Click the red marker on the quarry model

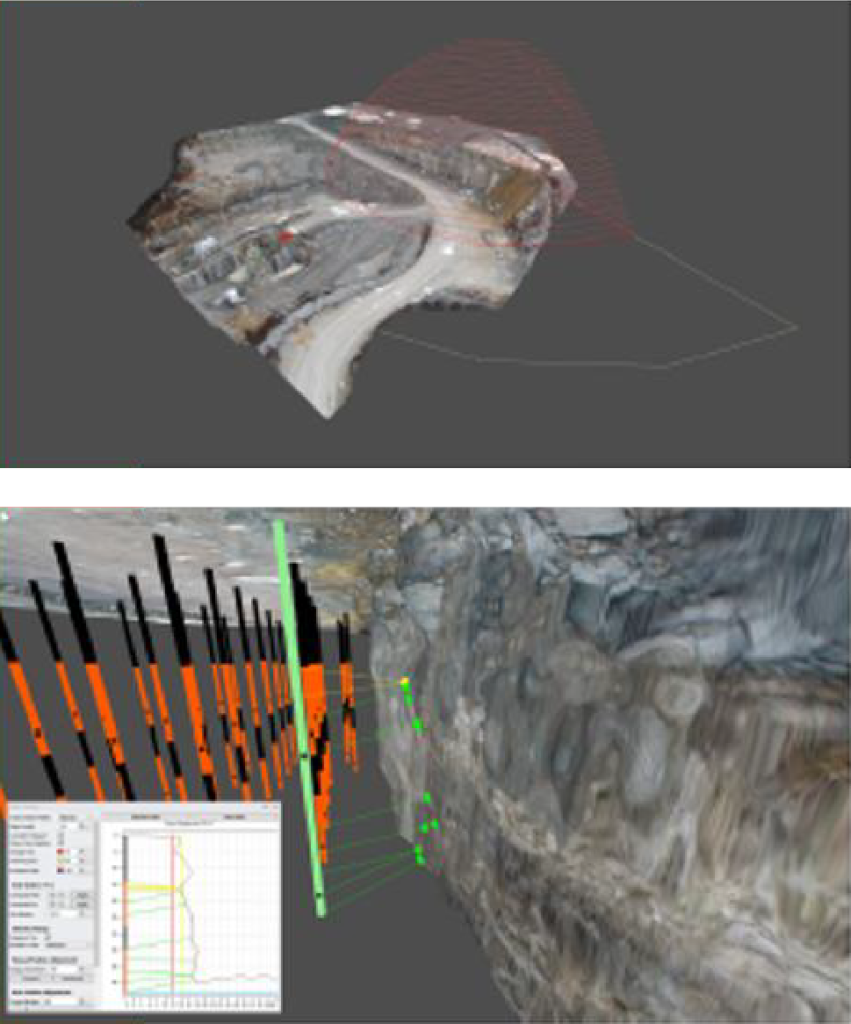click(x=287, y=237)
